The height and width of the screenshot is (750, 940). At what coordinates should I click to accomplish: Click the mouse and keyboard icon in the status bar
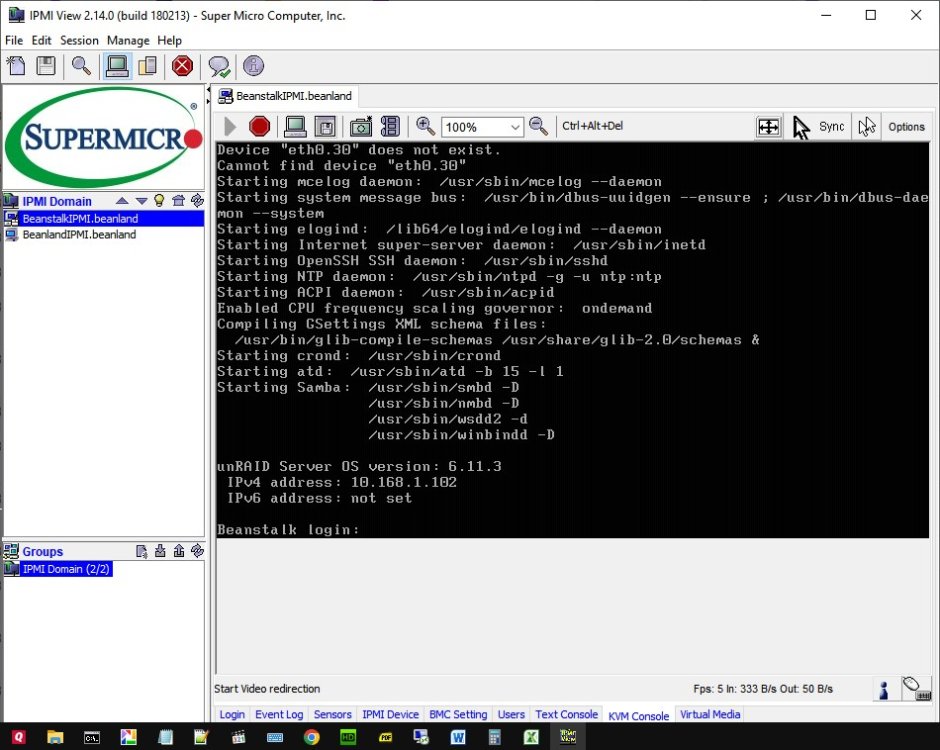pos(916,688)
